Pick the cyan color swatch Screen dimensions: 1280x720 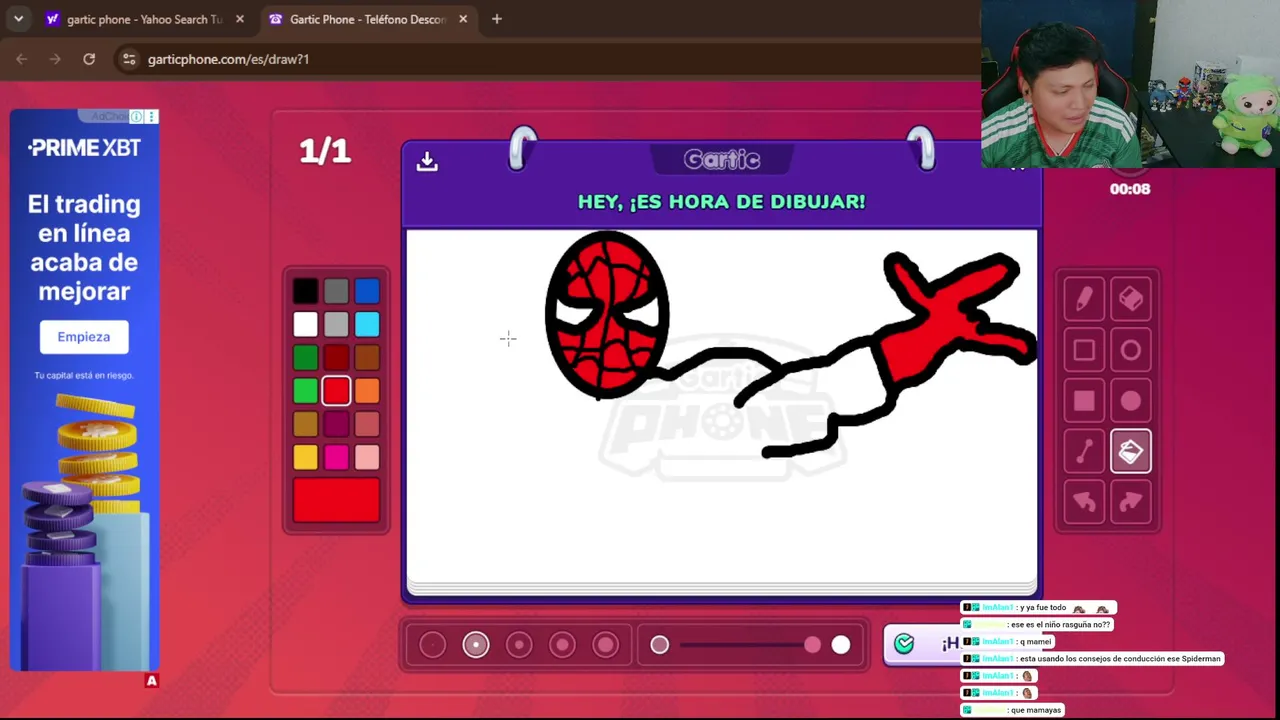pyautogui.click(x=367, y=324)
